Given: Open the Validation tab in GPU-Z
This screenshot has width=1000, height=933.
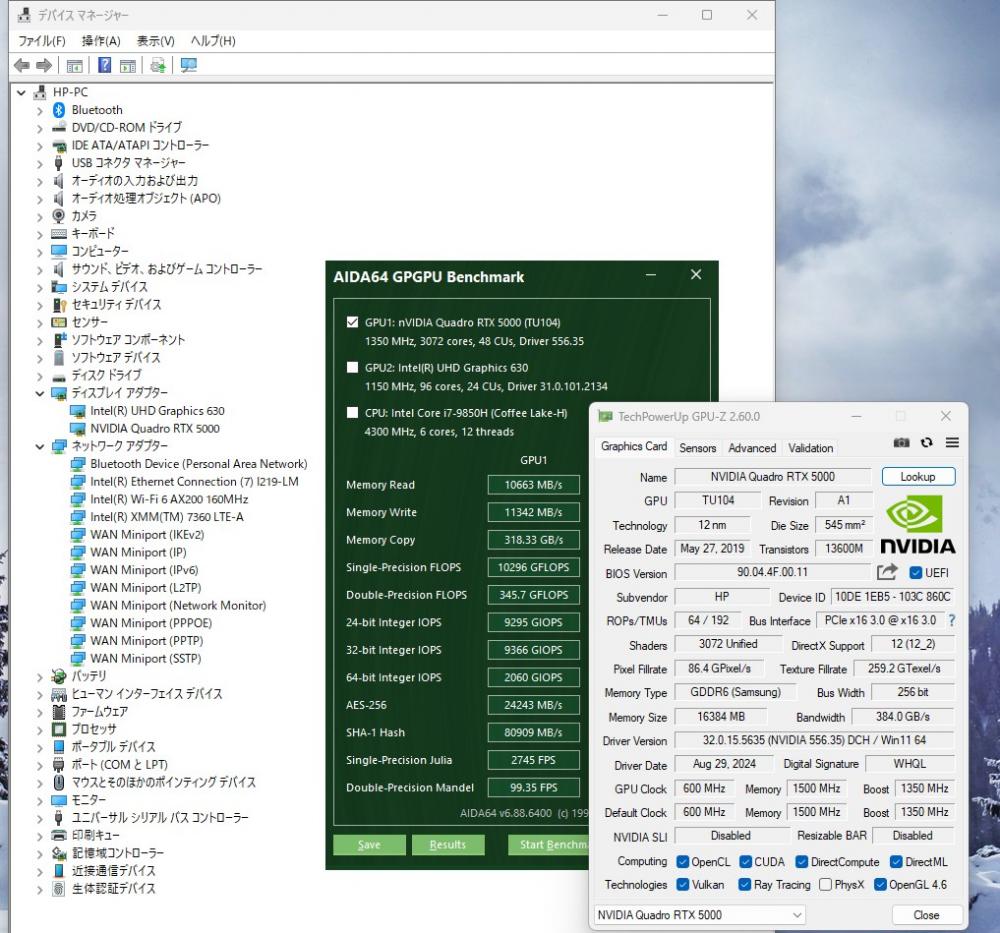Looking at the screenshot, I should click(x=811, y=448).
